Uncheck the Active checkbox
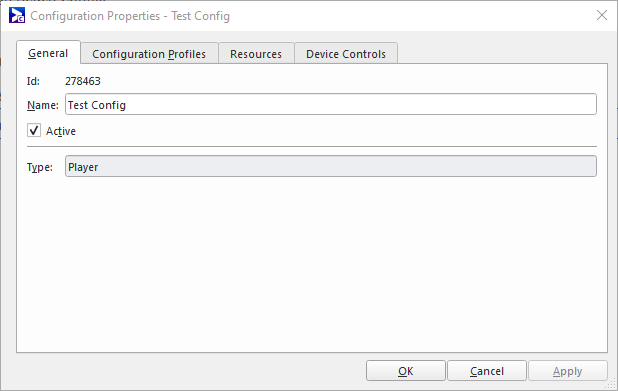This screenshot has height=391, width=618. [x=34, y=130]
